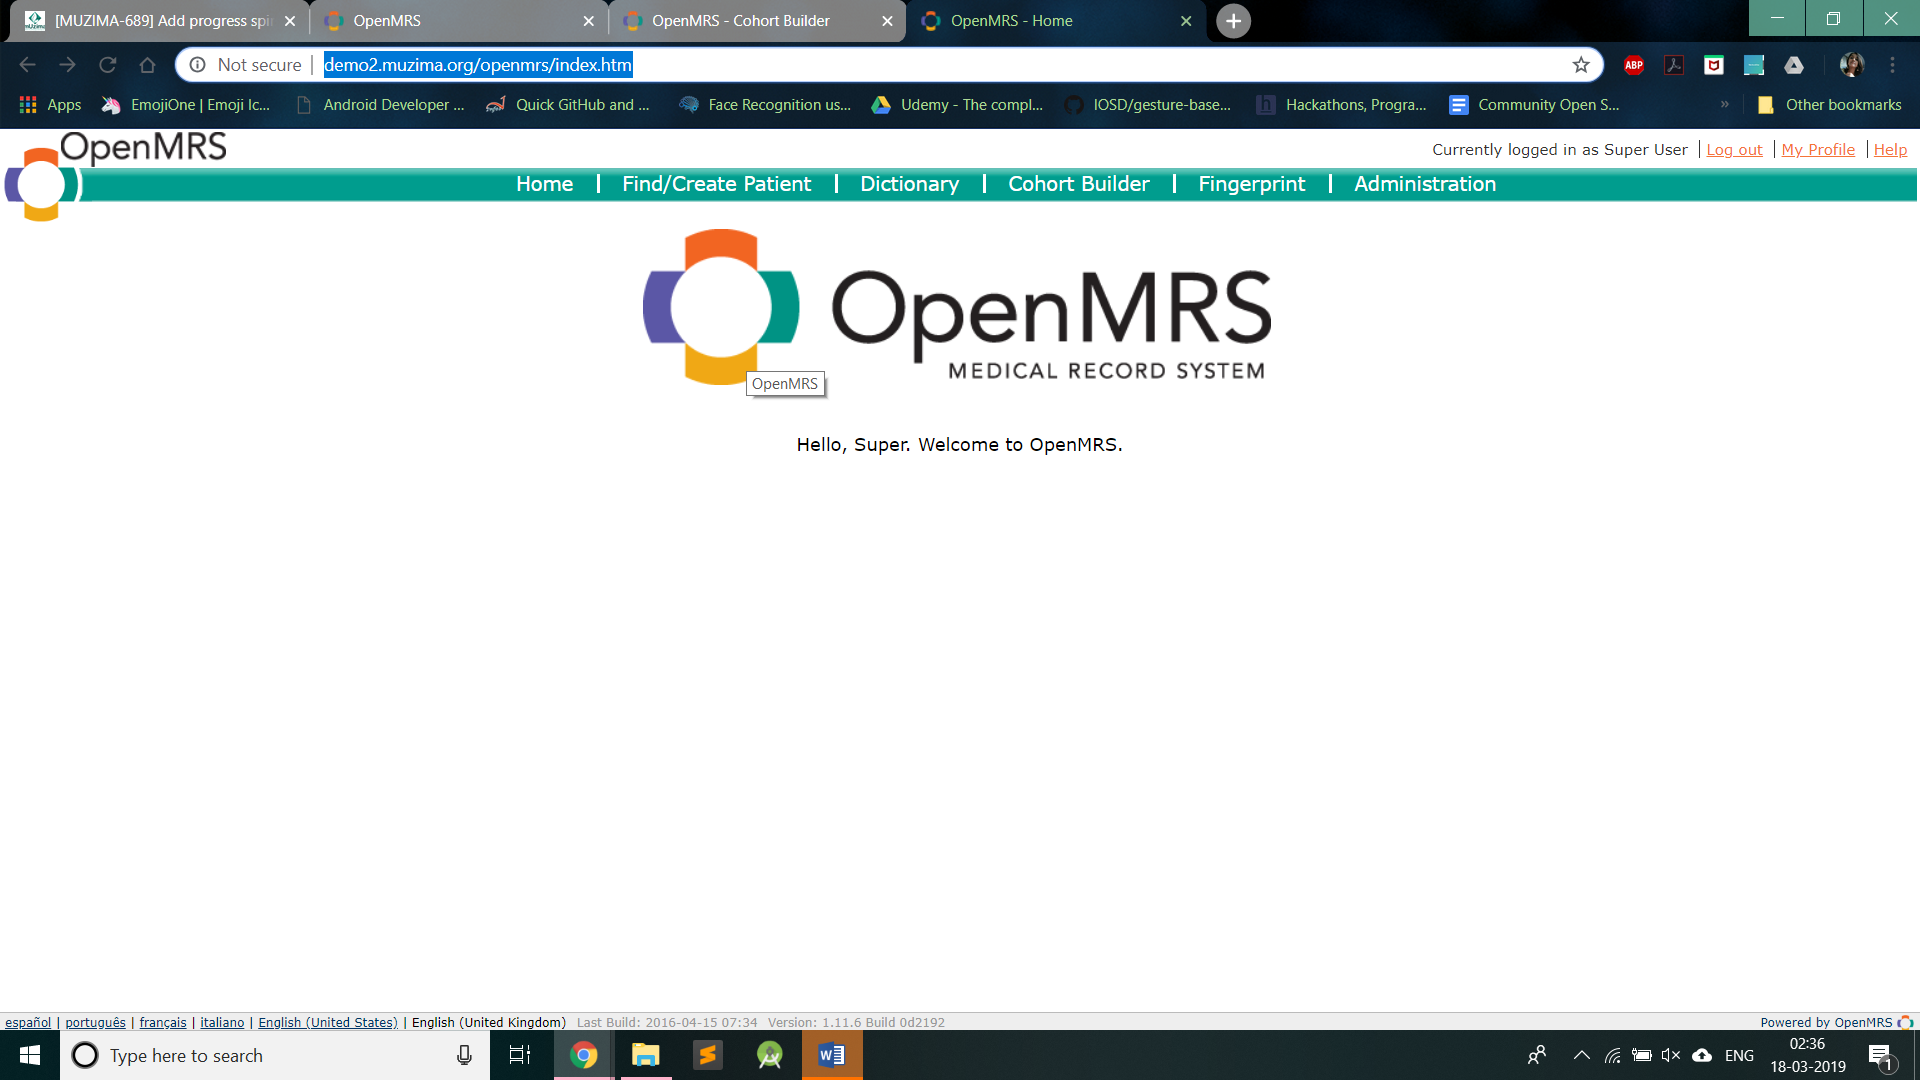
Task: Go to Home in the navigation bar
Action: (544, 184)
